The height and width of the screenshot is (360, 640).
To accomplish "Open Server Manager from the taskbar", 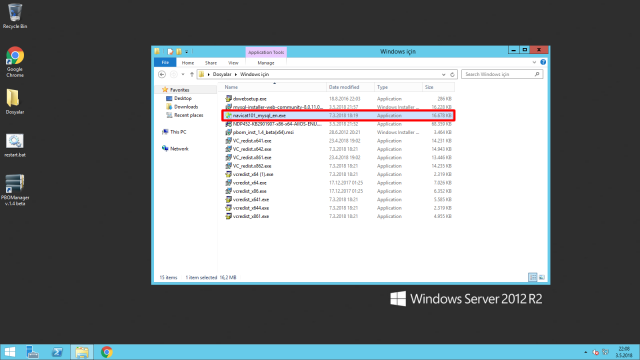I will pos(32,352).
